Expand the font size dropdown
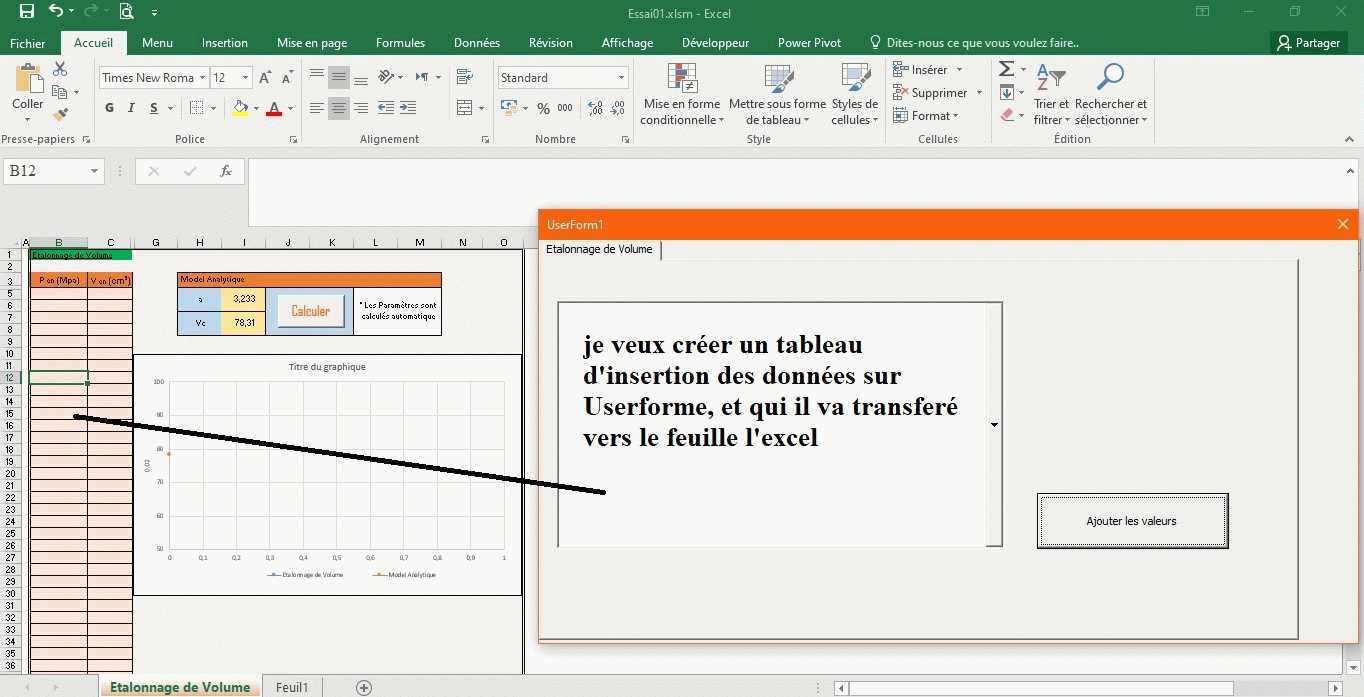 [x=246, y=78]
